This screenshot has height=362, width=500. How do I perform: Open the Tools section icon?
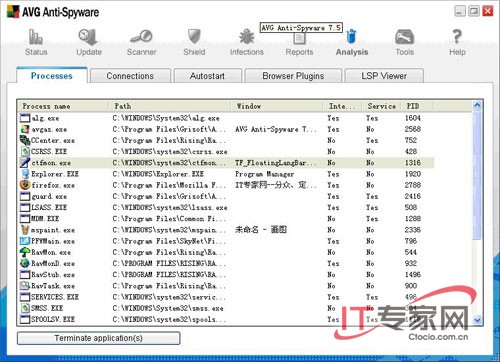click(x=404, y=37)
